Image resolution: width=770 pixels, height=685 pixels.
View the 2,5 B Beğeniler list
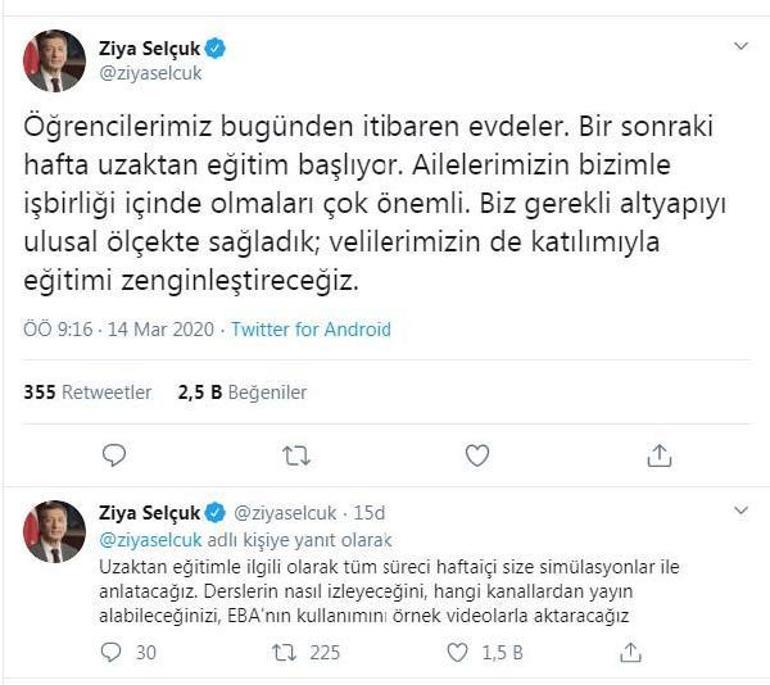[242, 393]
